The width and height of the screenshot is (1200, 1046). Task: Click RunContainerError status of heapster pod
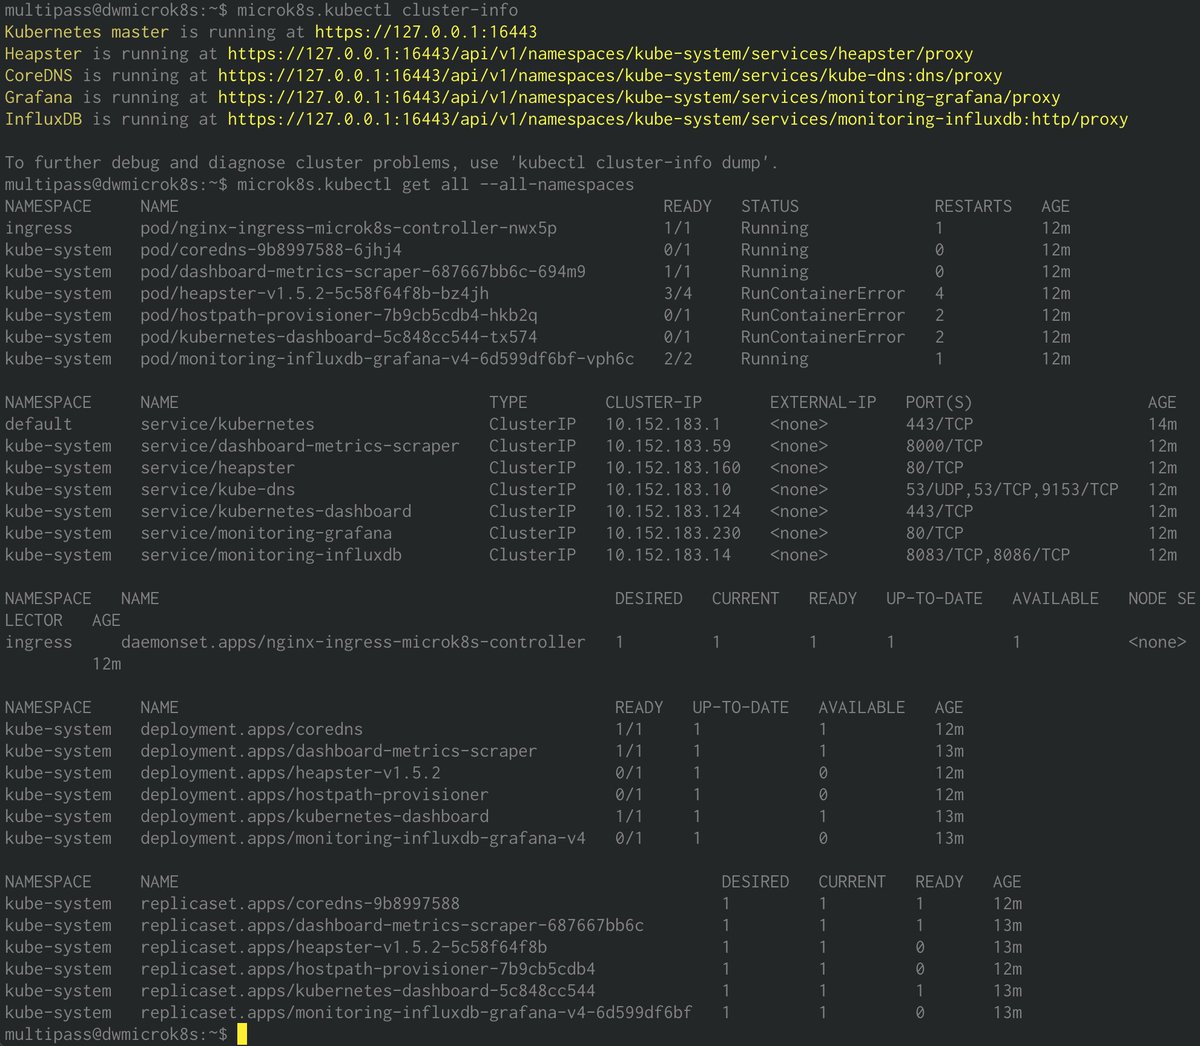point(823,294)
